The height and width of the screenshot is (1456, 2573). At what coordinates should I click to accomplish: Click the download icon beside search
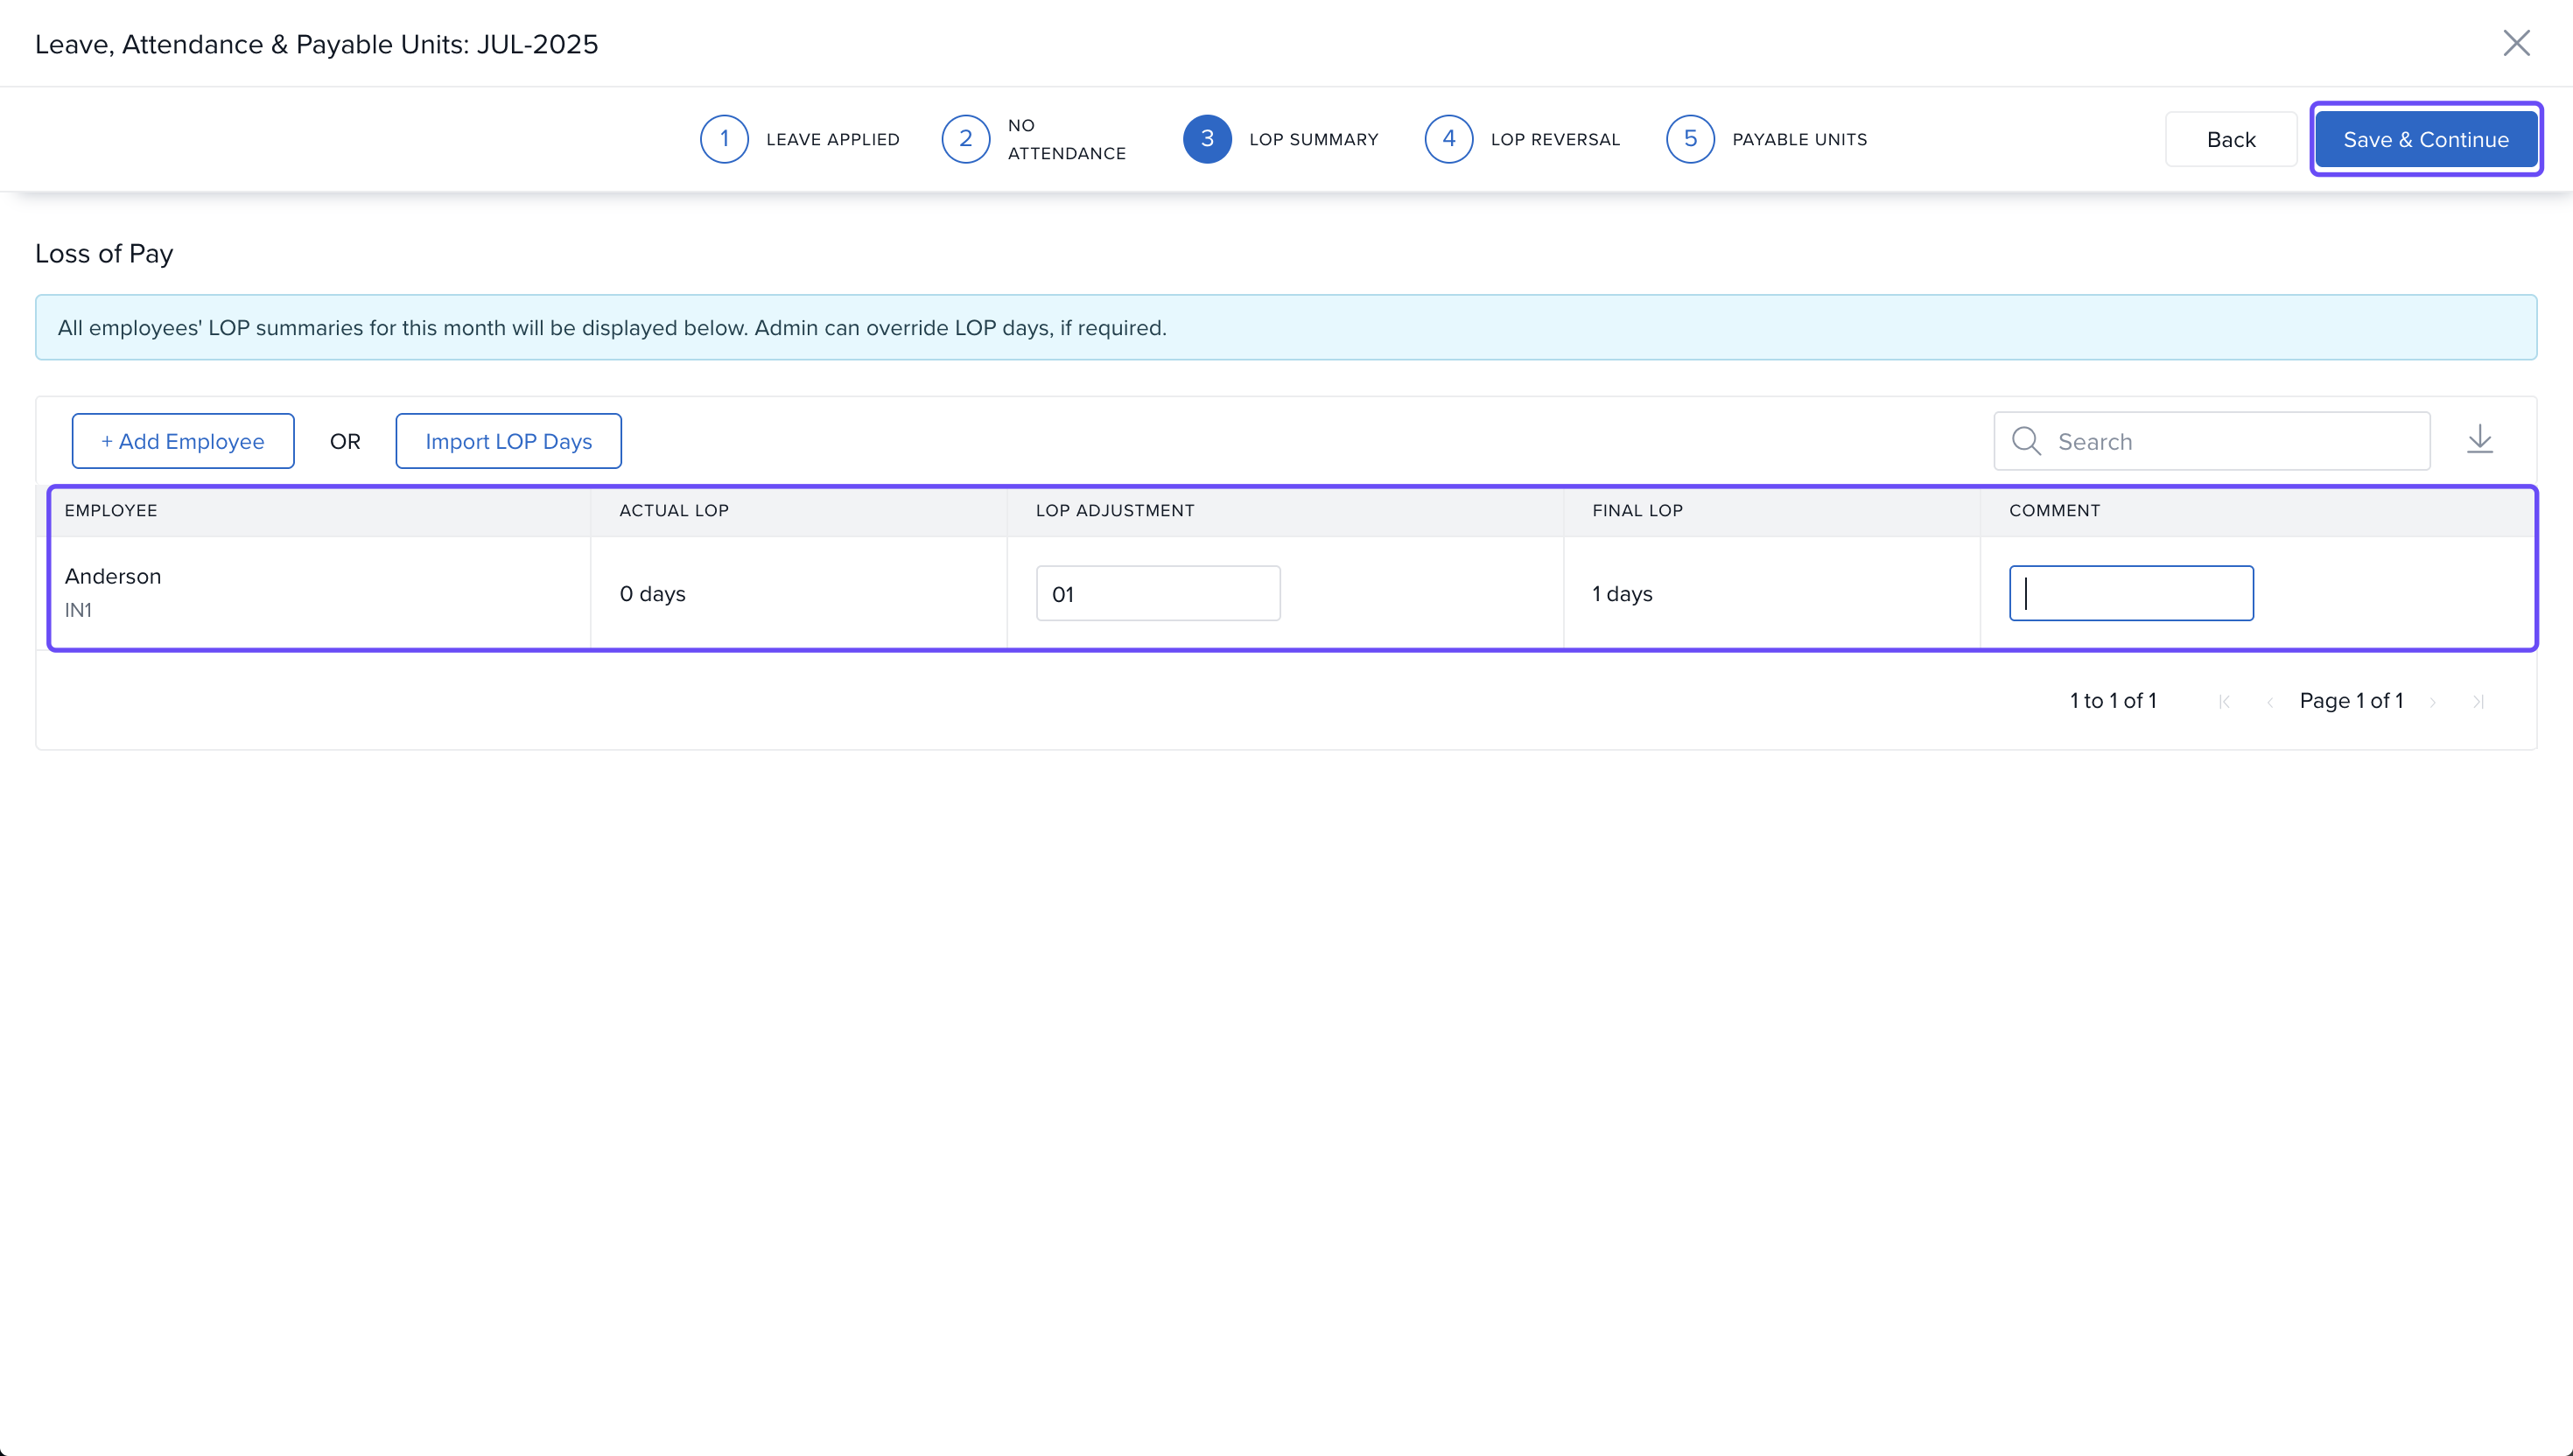2479,440
